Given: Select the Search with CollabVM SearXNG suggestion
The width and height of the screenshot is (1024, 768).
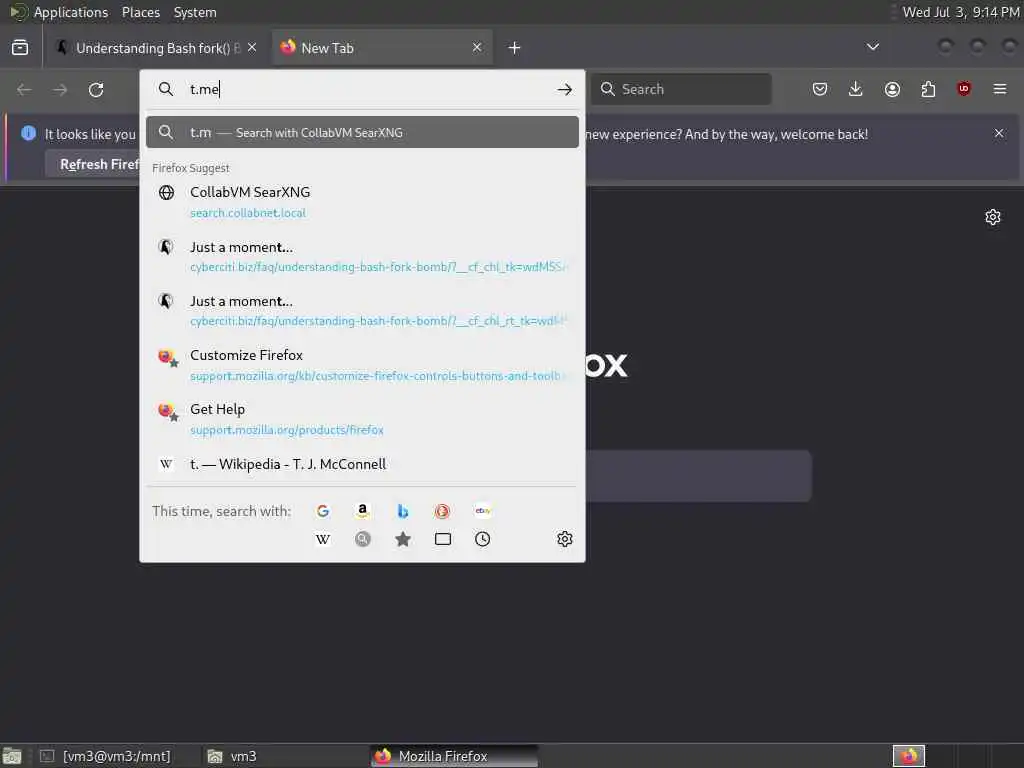Looking at the screenshot, I should point(362,133).
